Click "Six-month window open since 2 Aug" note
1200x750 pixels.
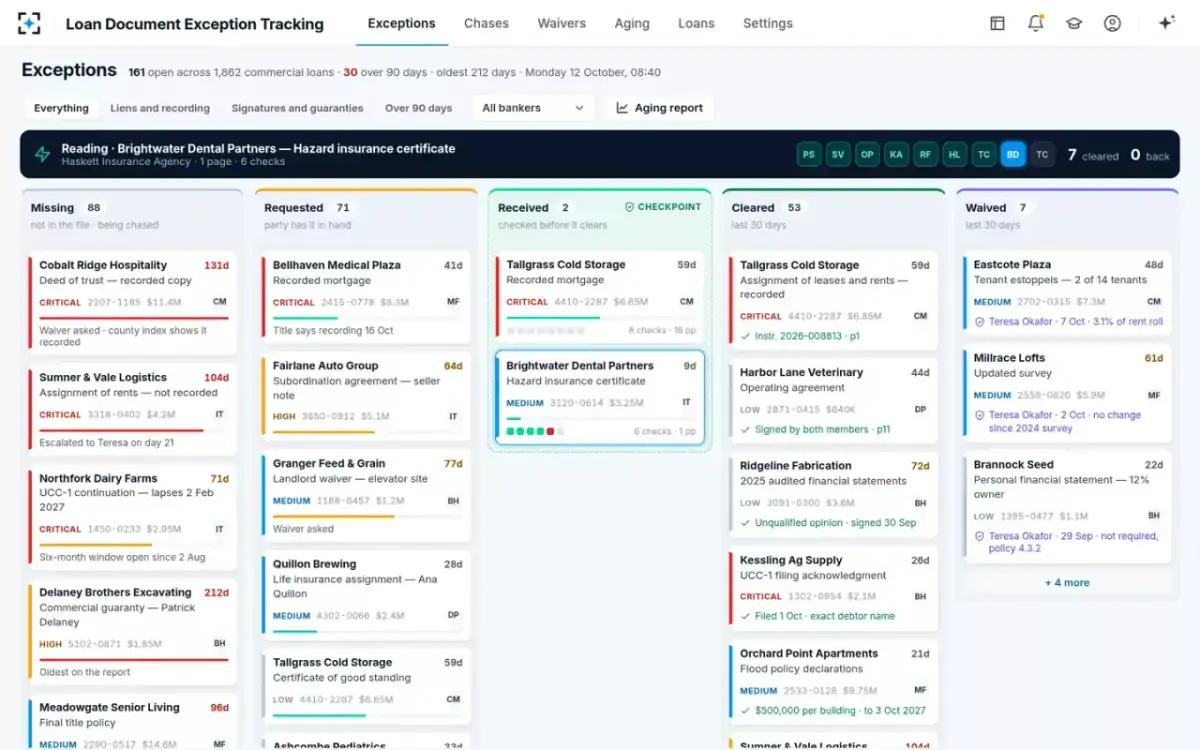click(122, 557)
